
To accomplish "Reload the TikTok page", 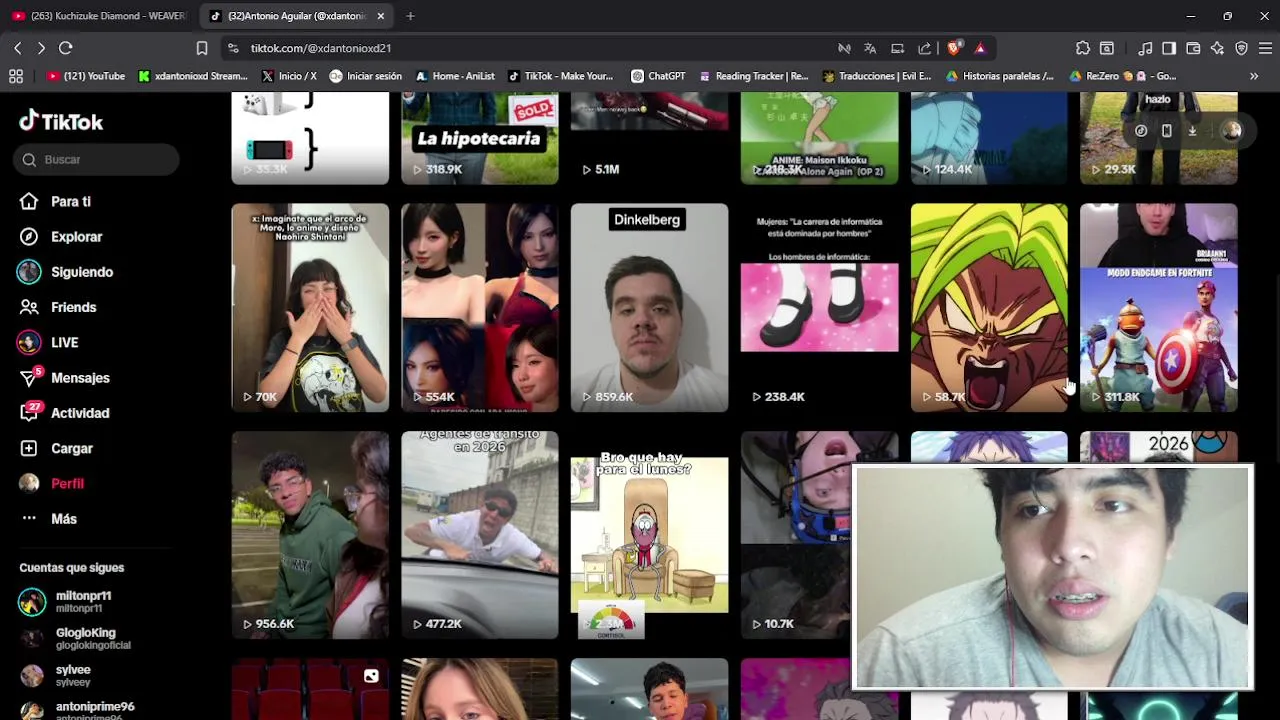I will pos(66,48).
